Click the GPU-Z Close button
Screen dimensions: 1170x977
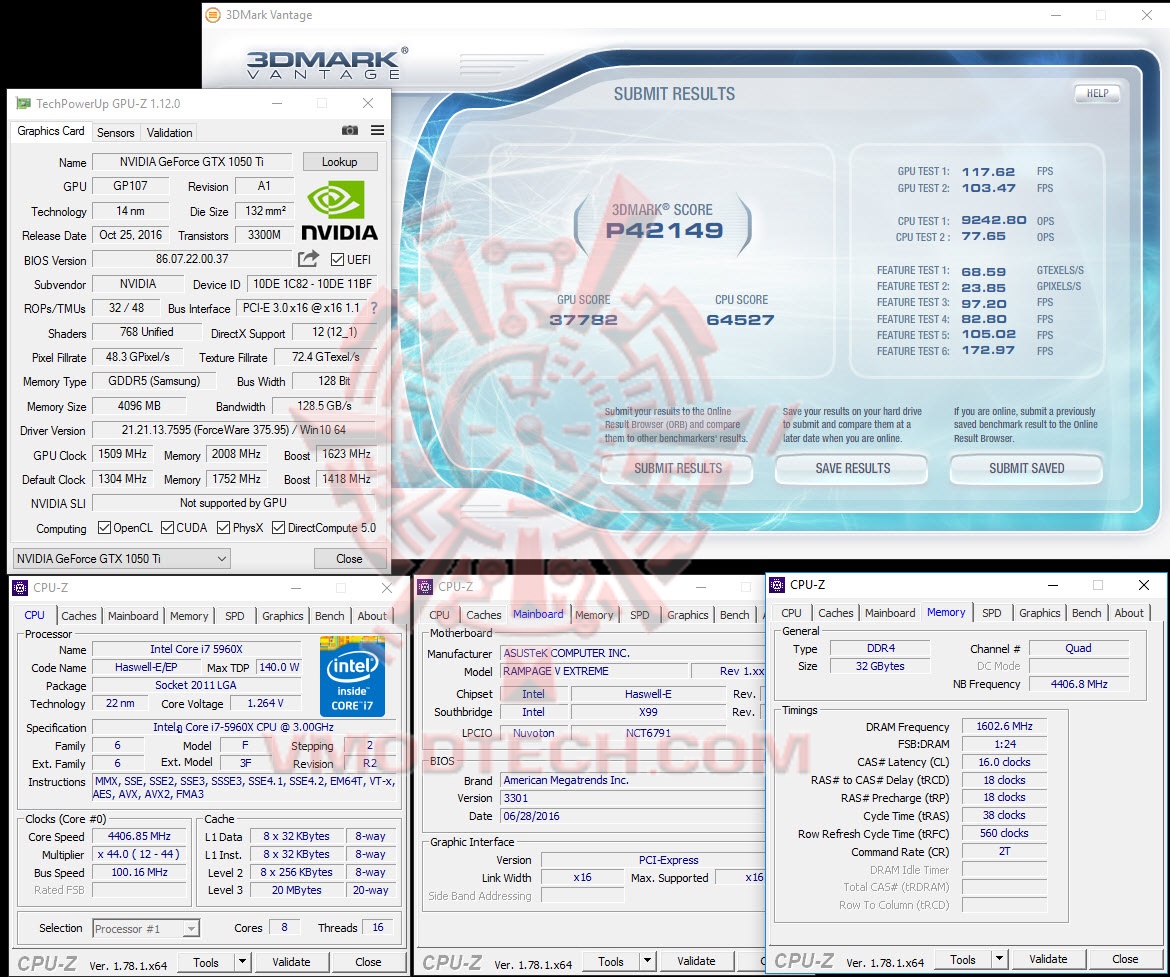[349, 558]
